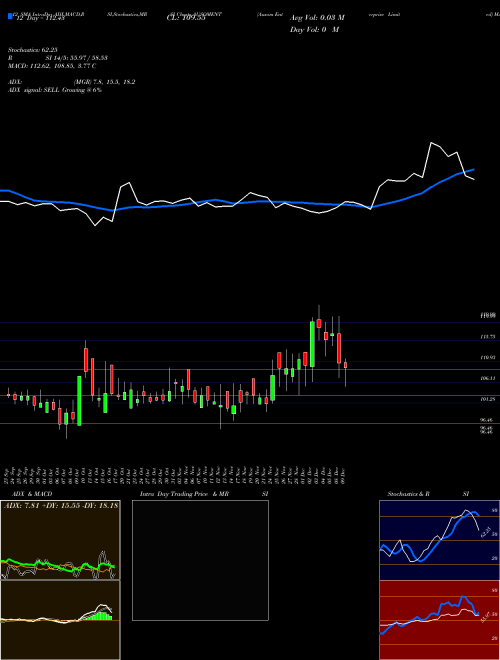
Task: Select the Day Vol: 0 M text
Action: [x=314, y=30]
